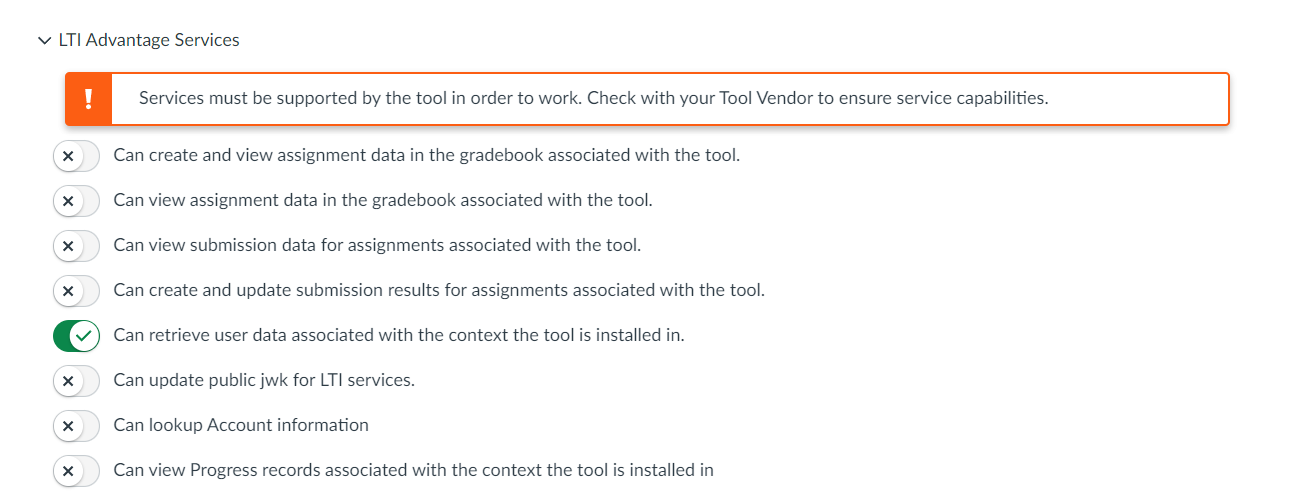Enable view assignment data in gradebook toggle
Screen dimensions: 1301x502
pos(77,201)
